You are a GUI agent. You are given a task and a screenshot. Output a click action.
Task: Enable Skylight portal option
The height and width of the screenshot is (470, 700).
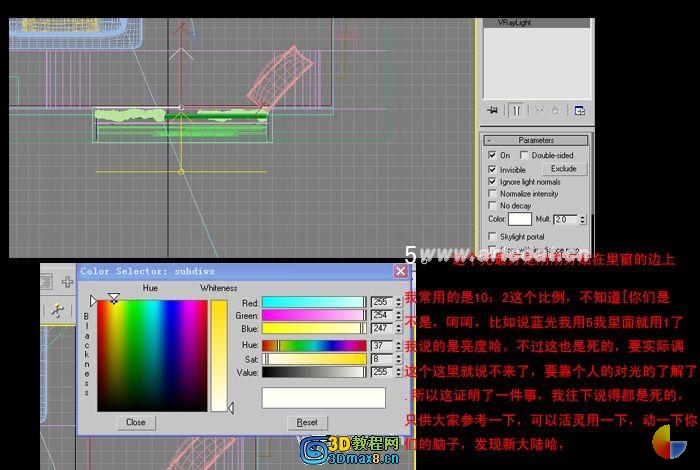[x=492, y=236]
